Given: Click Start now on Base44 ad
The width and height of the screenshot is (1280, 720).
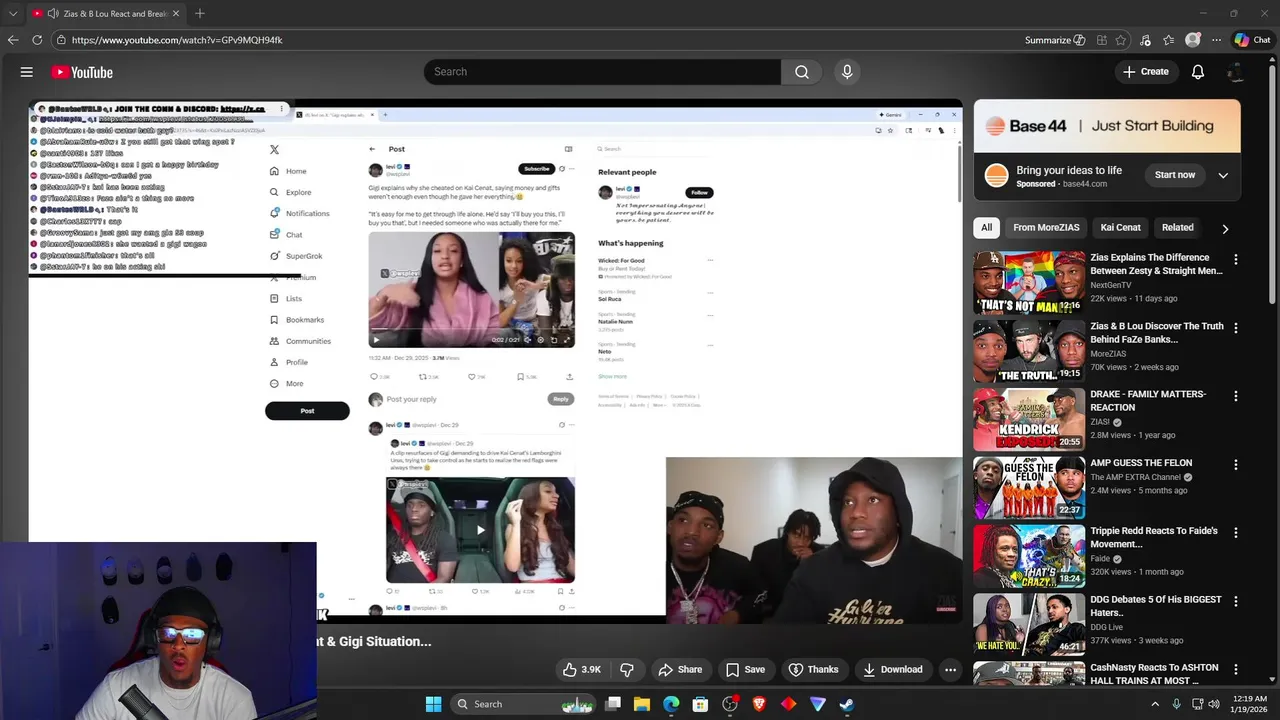Looking at the screenshot, I should 1175,175.
